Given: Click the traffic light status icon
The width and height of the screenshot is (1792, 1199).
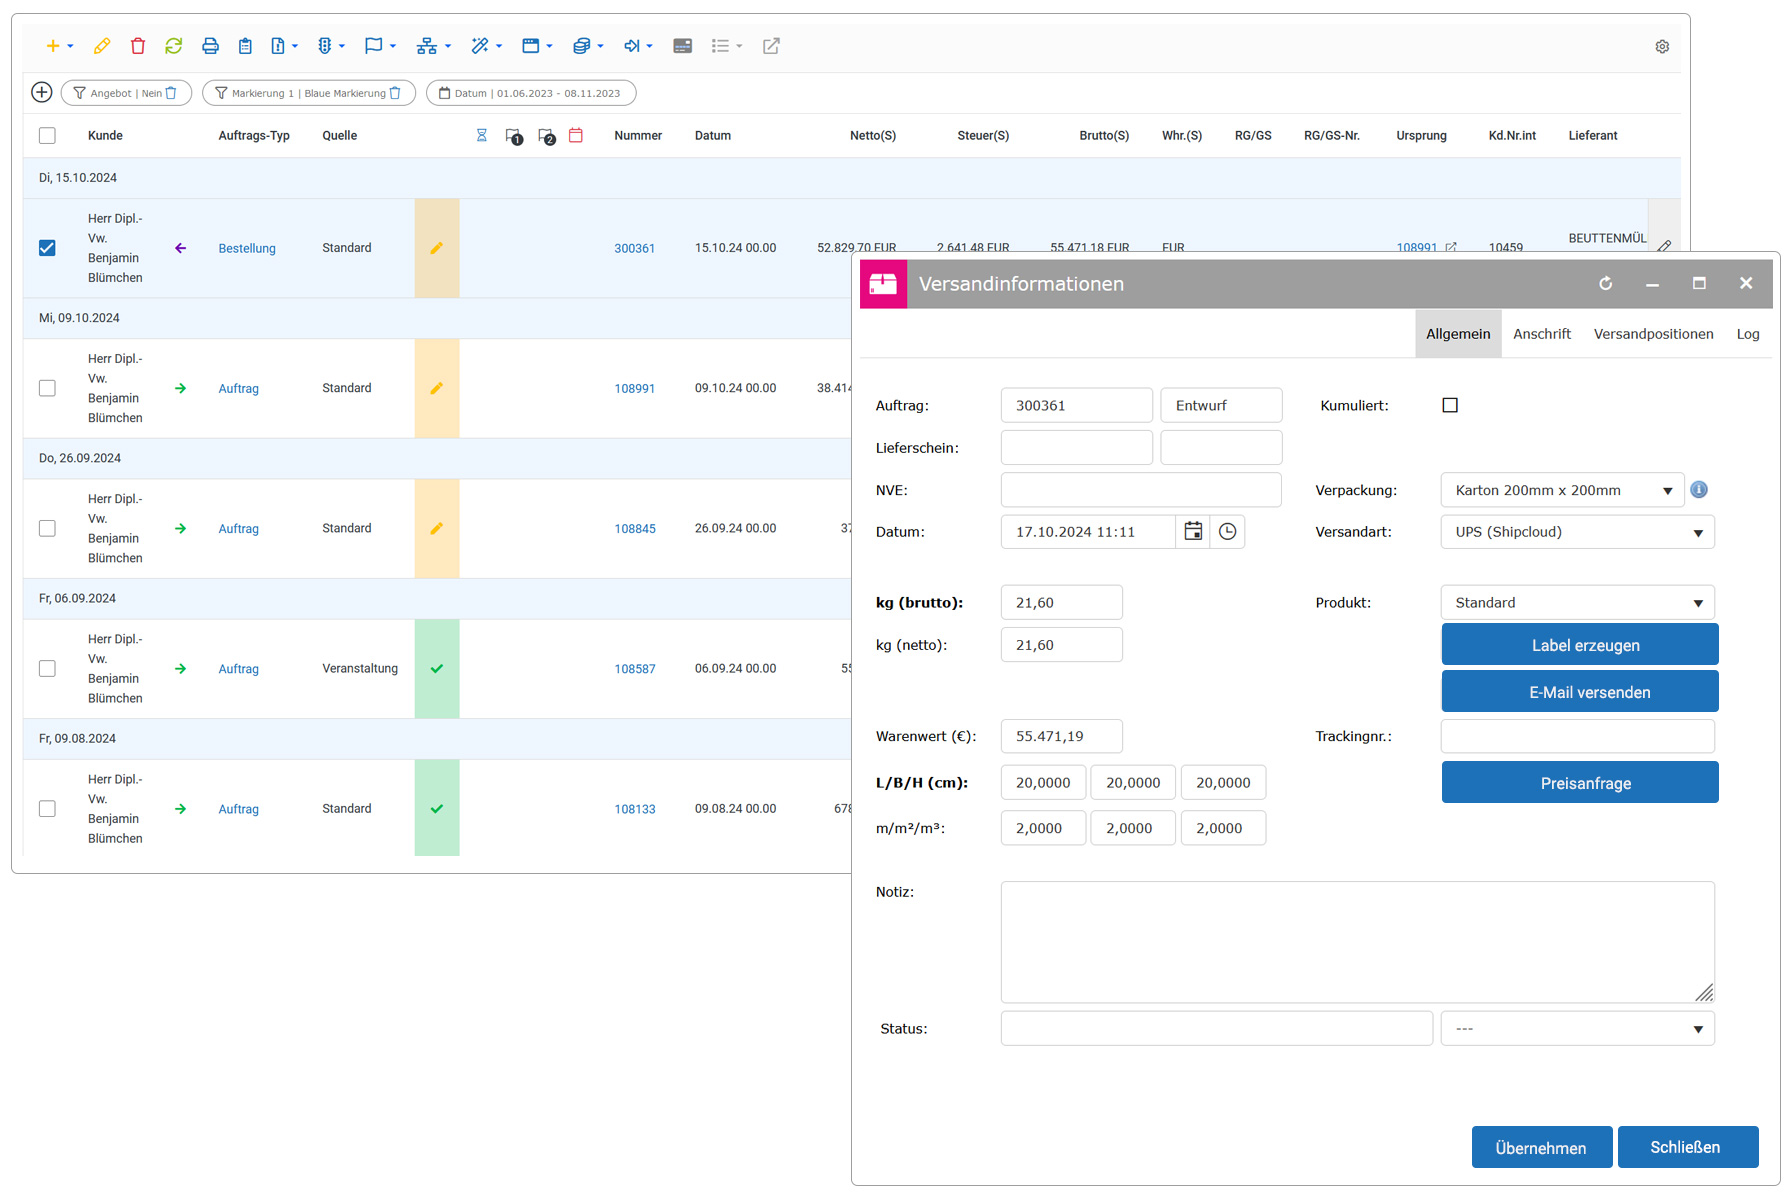Looking at the screenshot, I should (324, 46).
